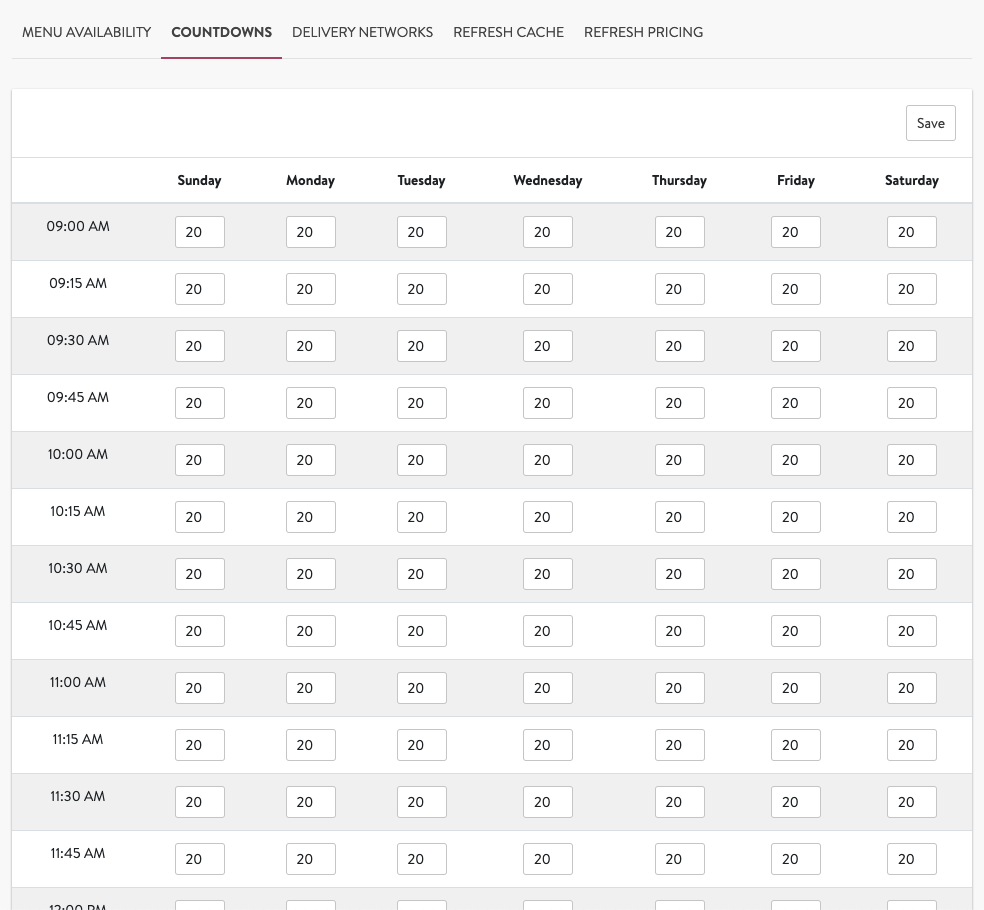
Task: Click the Tuesday 09:30 AM countdown field
Action: tap(421, 346)
